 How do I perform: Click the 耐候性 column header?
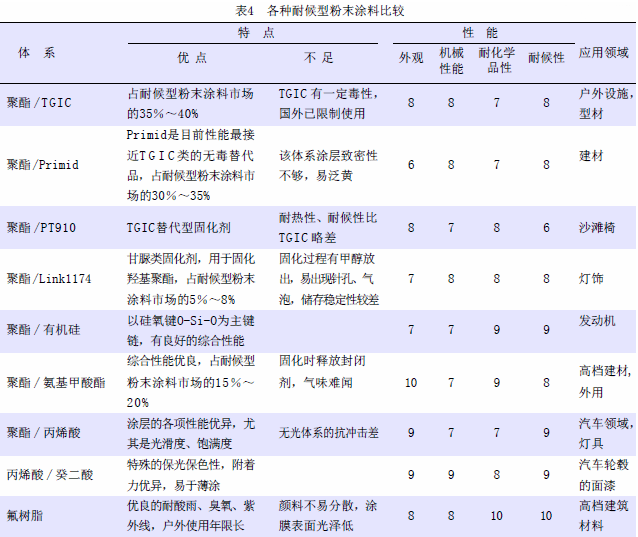coord(546,59)
